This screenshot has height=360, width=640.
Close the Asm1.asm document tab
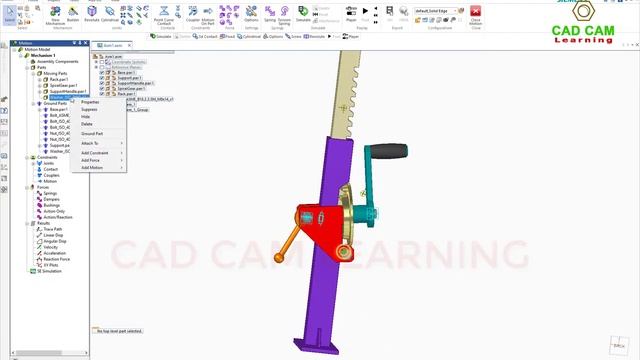(x=129, y=45)
